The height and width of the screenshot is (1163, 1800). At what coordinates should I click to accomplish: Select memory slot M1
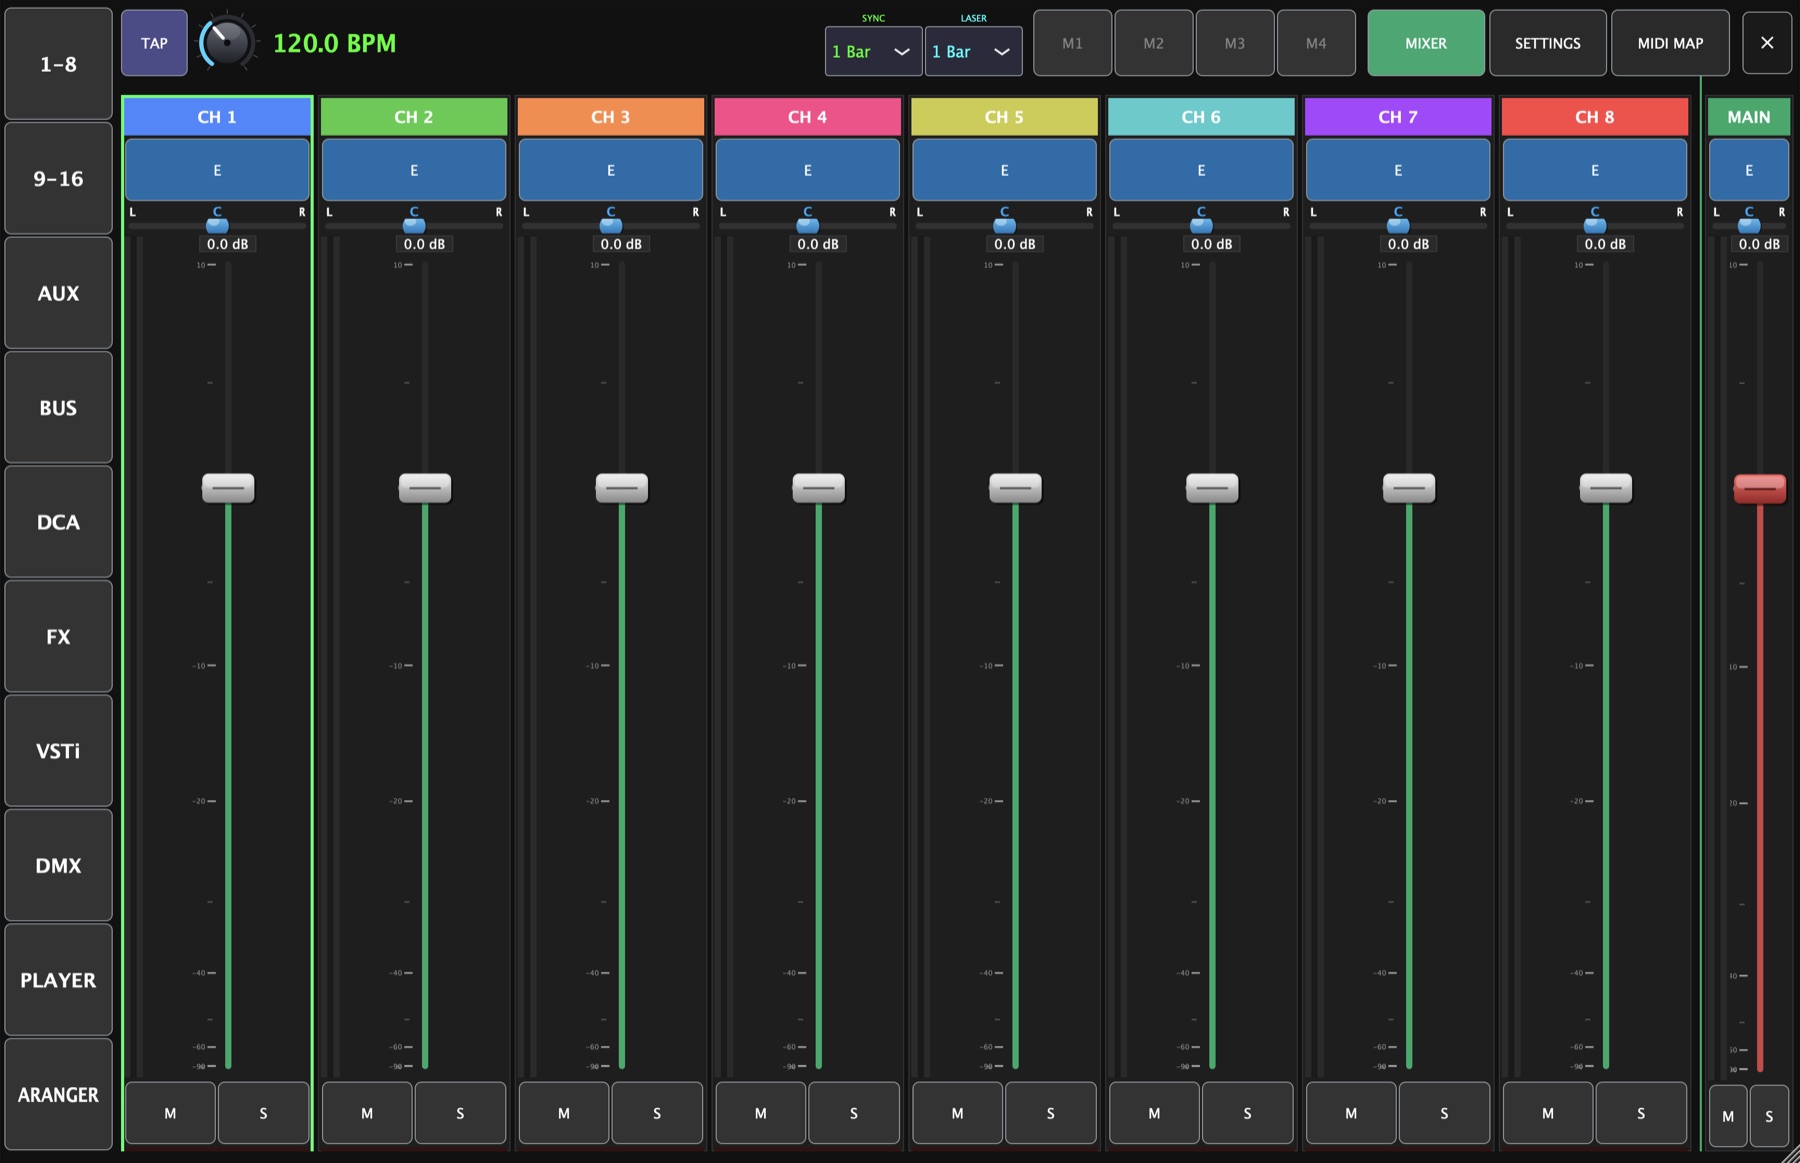pos(1072,43)
